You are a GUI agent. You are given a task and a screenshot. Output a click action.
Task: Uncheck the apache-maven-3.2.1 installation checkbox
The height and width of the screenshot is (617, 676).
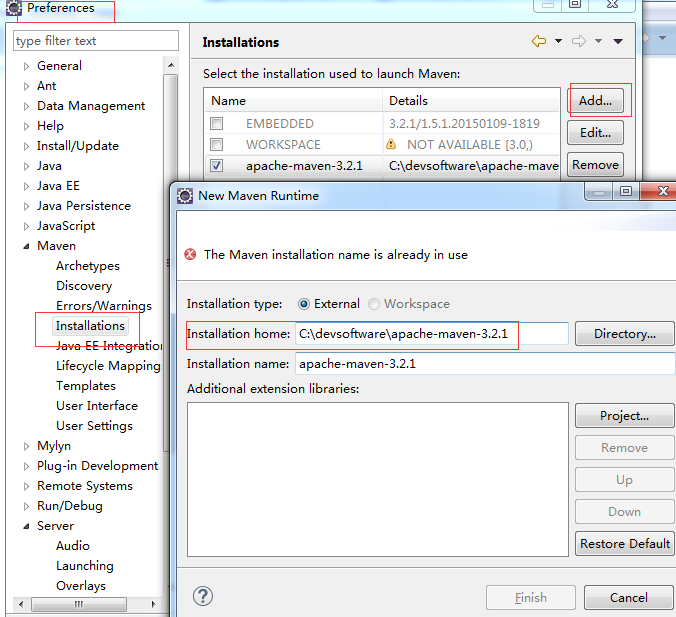[216, 166]
